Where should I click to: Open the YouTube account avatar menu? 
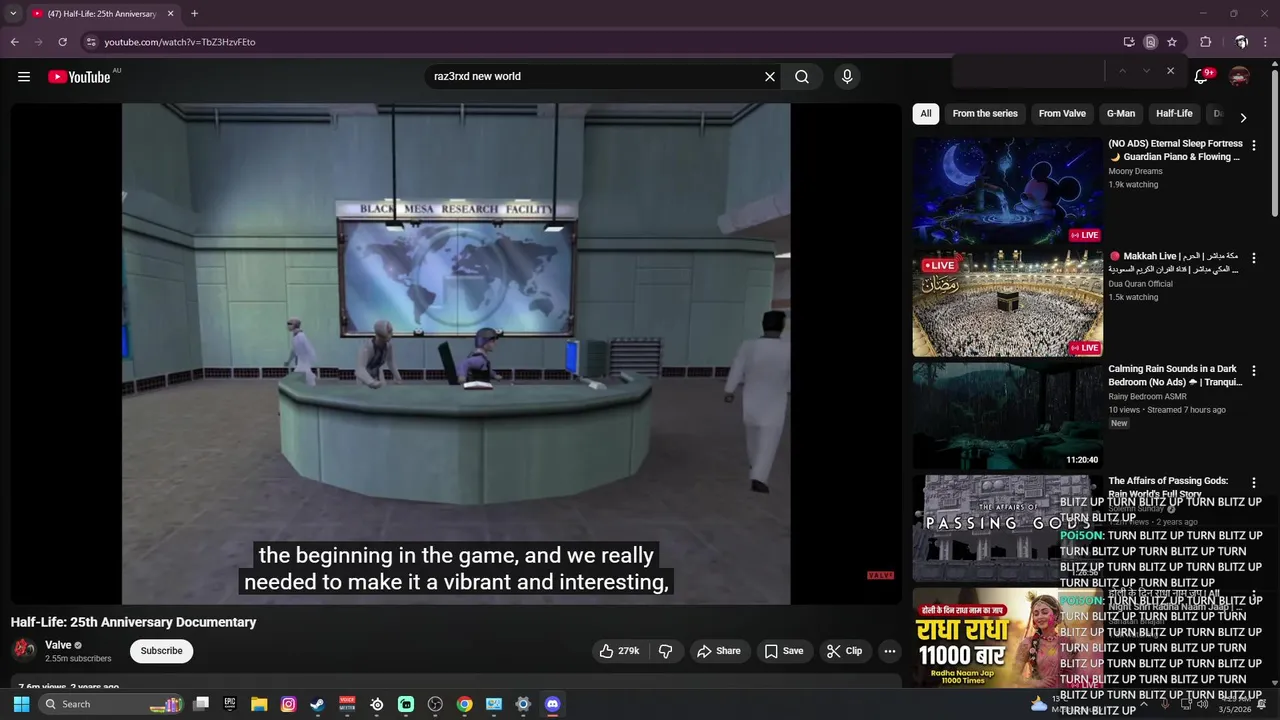click(1239, 77)
